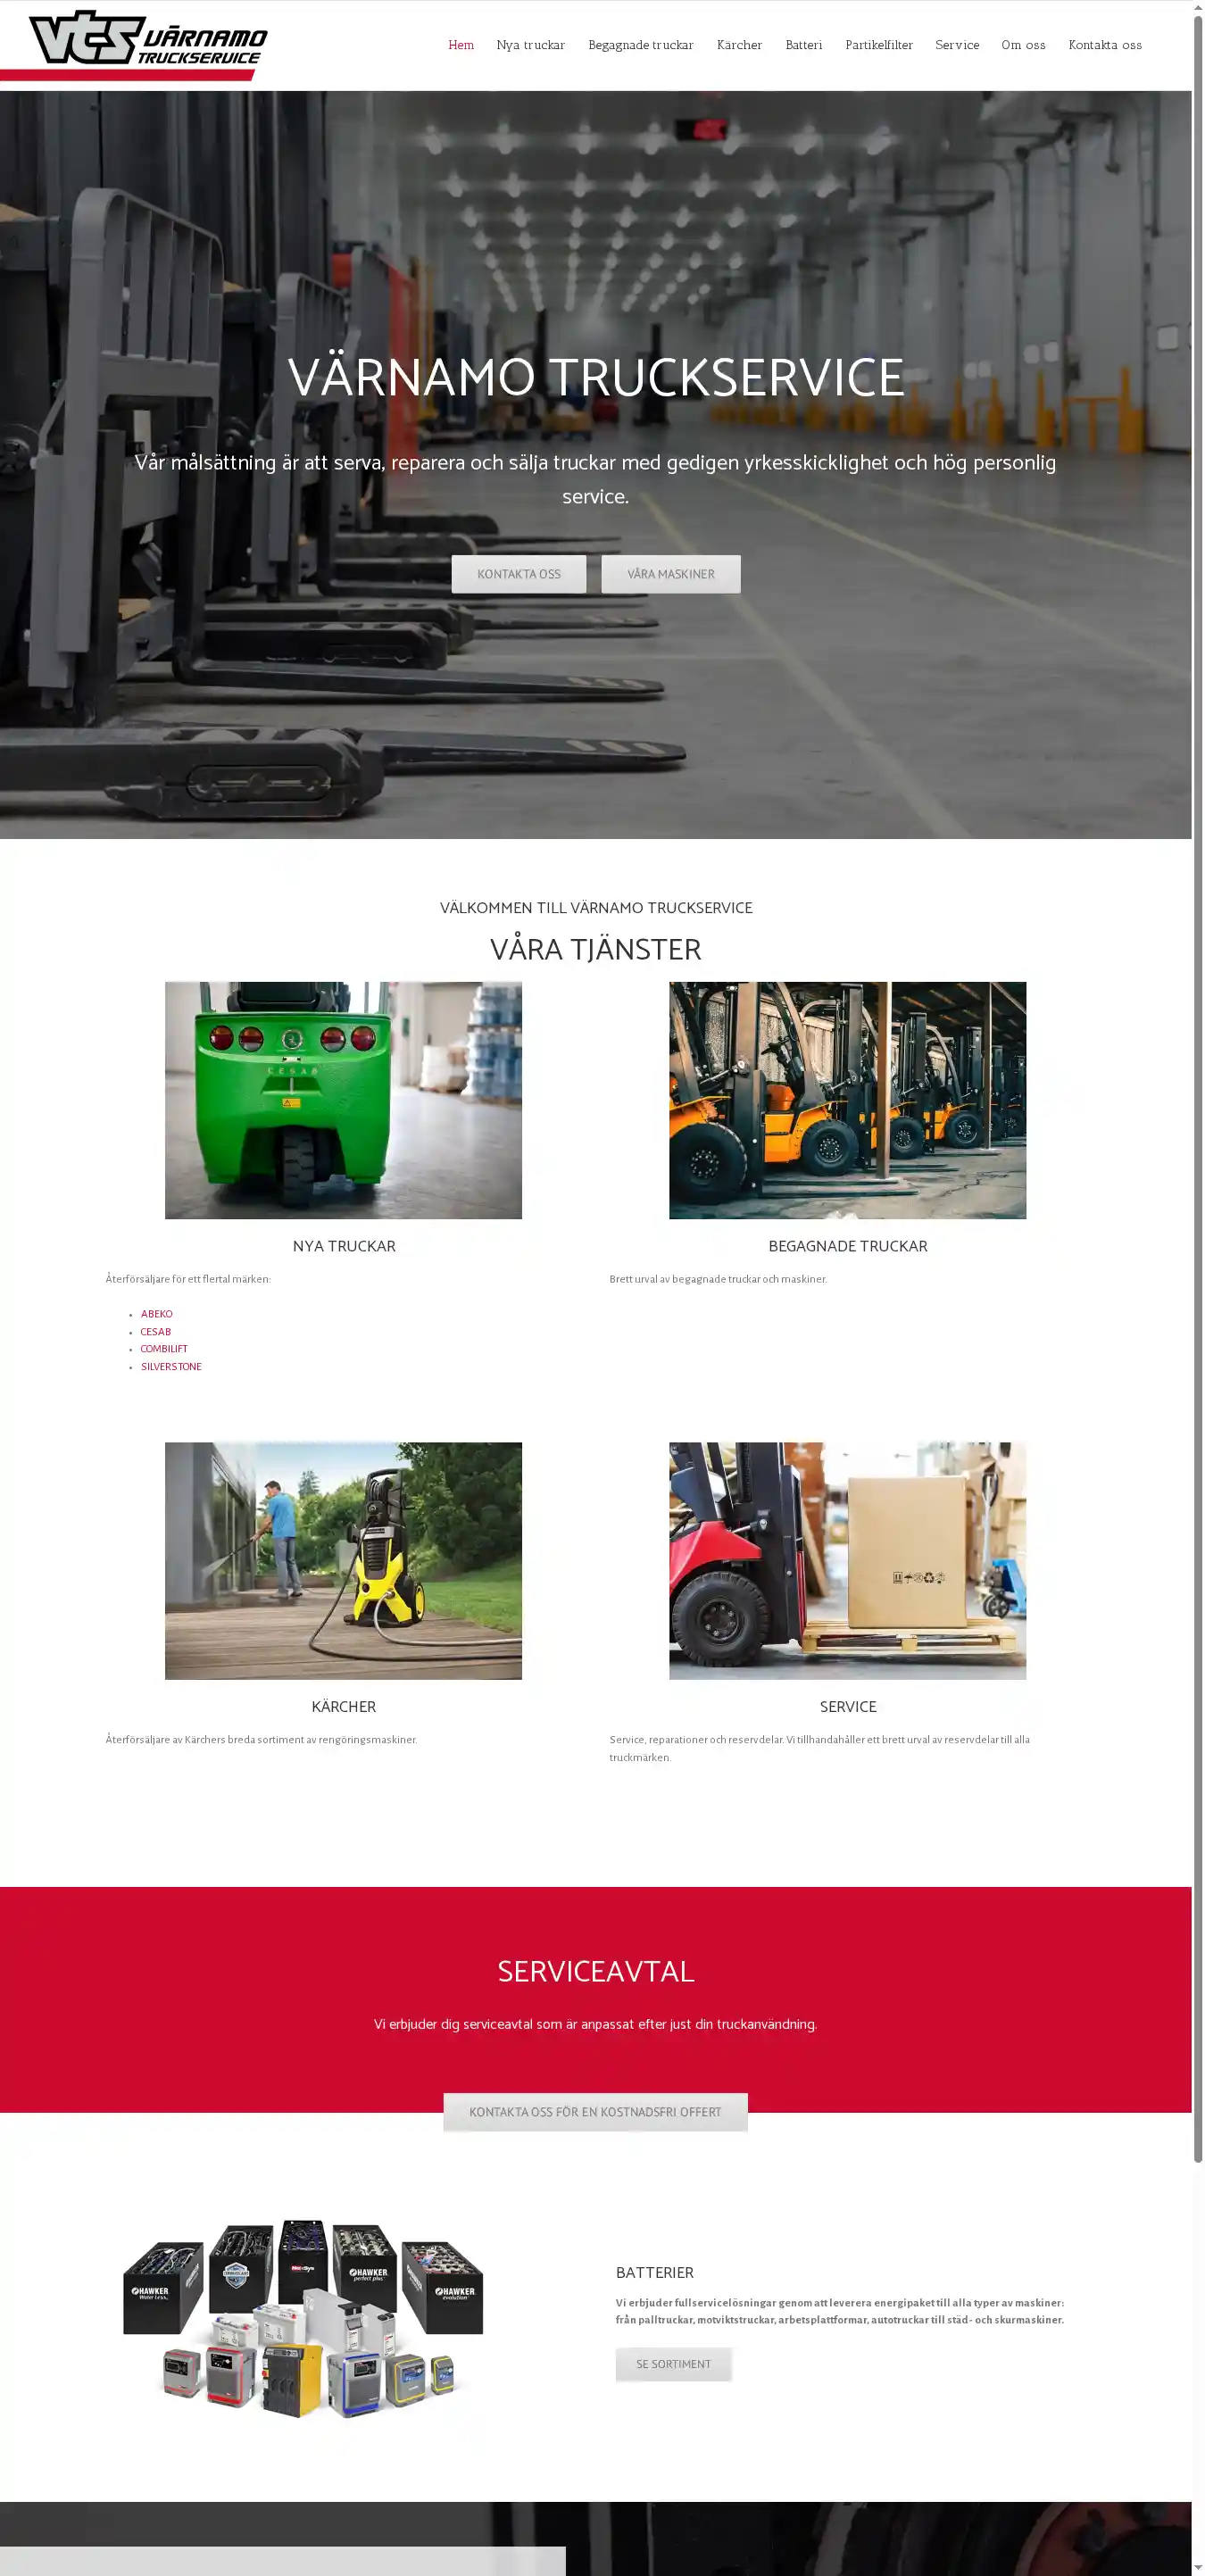
Task: Open Begagnade truckar in navigation
Action: 640,45
